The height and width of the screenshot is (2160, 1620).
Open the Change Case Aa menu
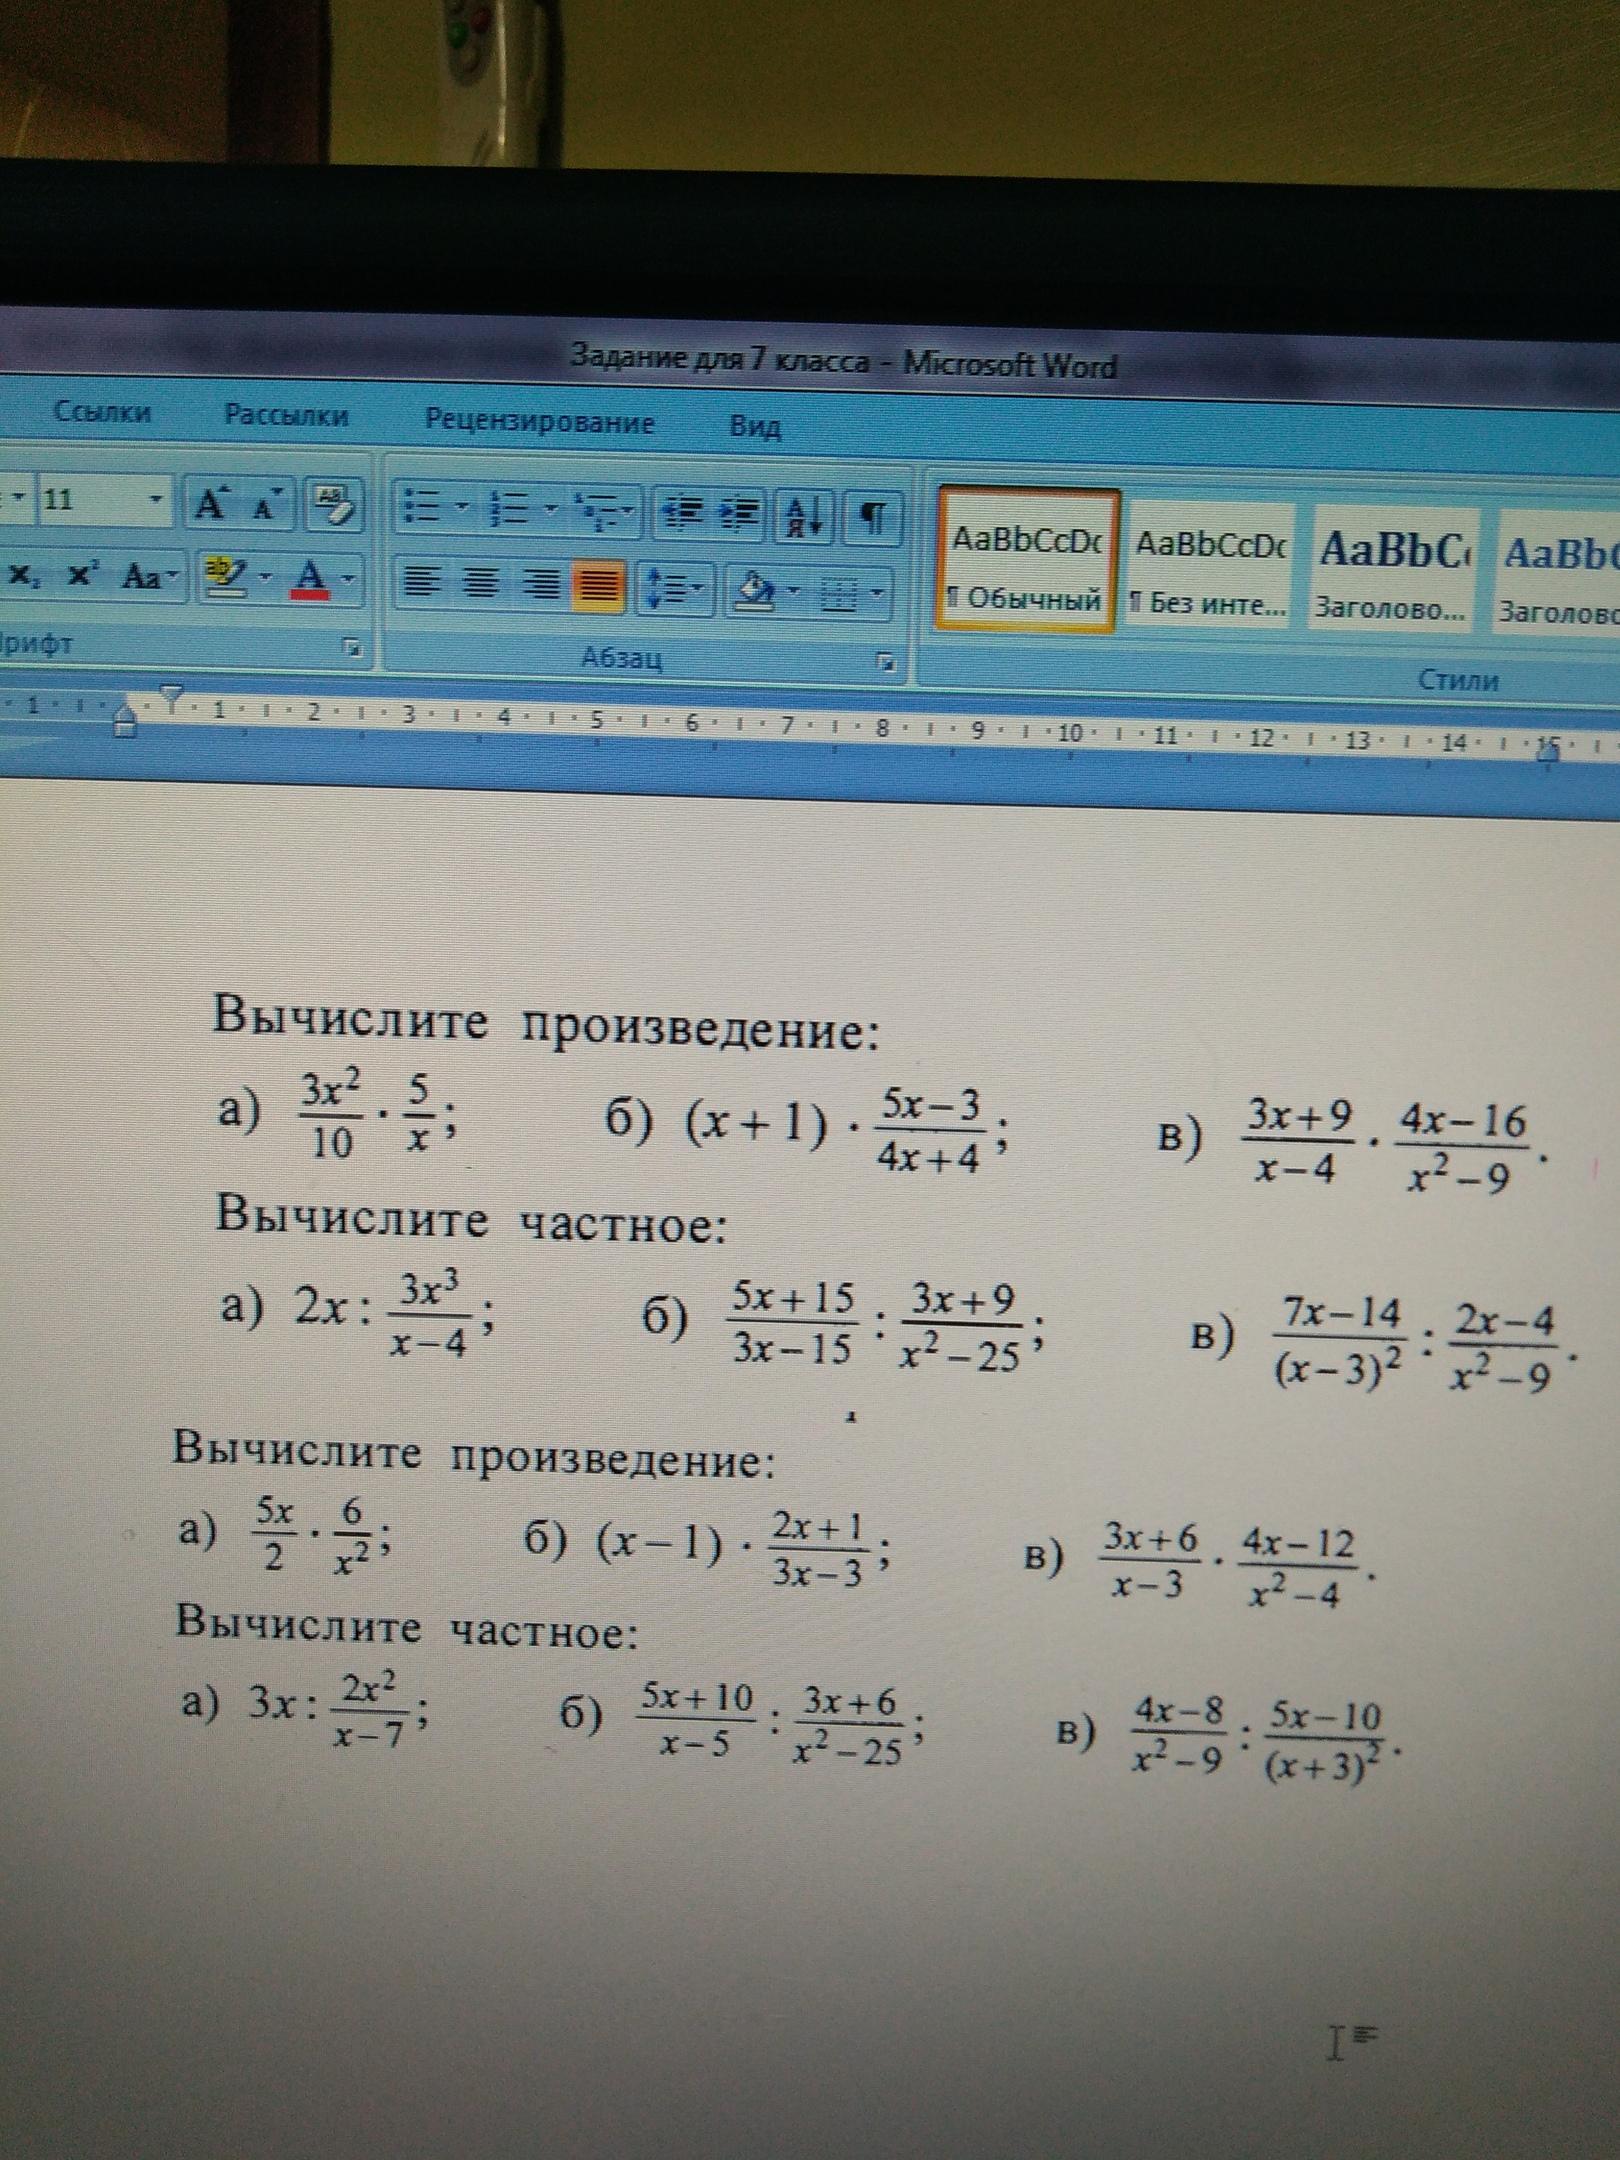pyautogui.click(x=150, y=576)
